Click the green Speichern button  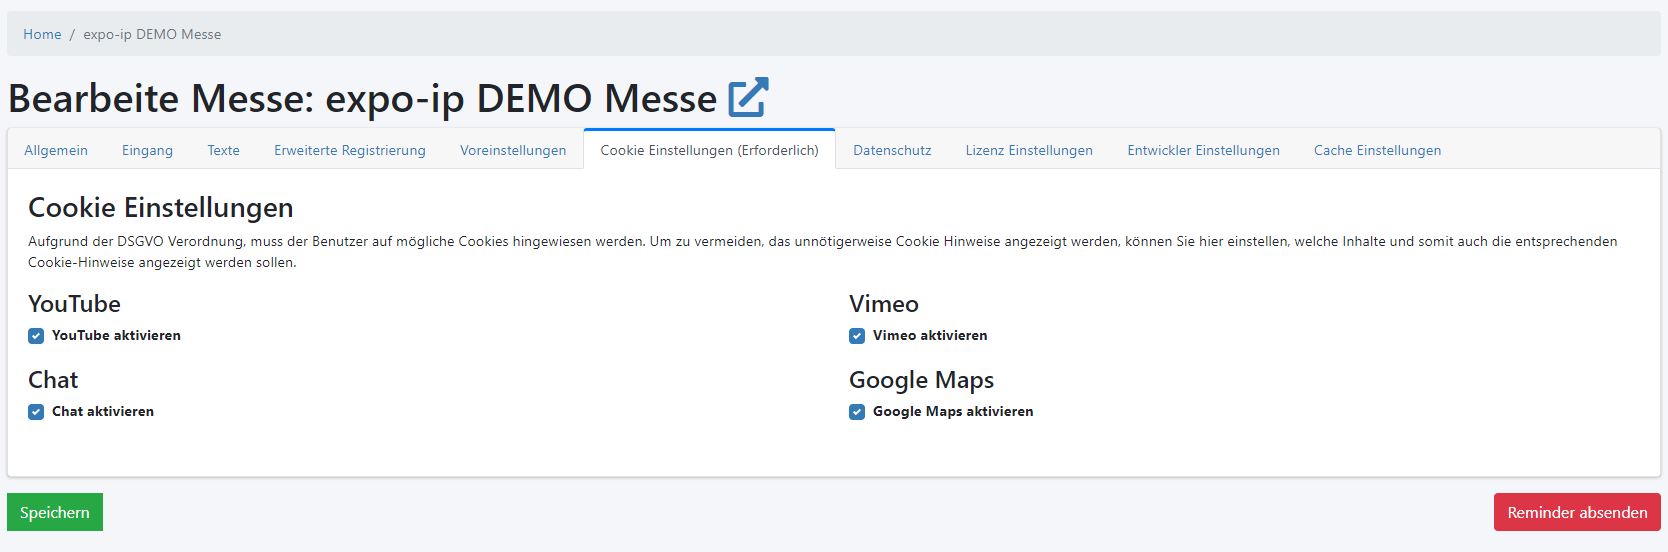tap(55, 512)
